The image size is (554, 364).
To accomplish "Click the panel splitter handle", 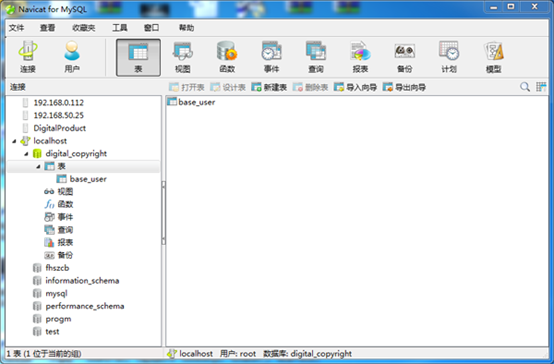I will [x=164, y=213].
